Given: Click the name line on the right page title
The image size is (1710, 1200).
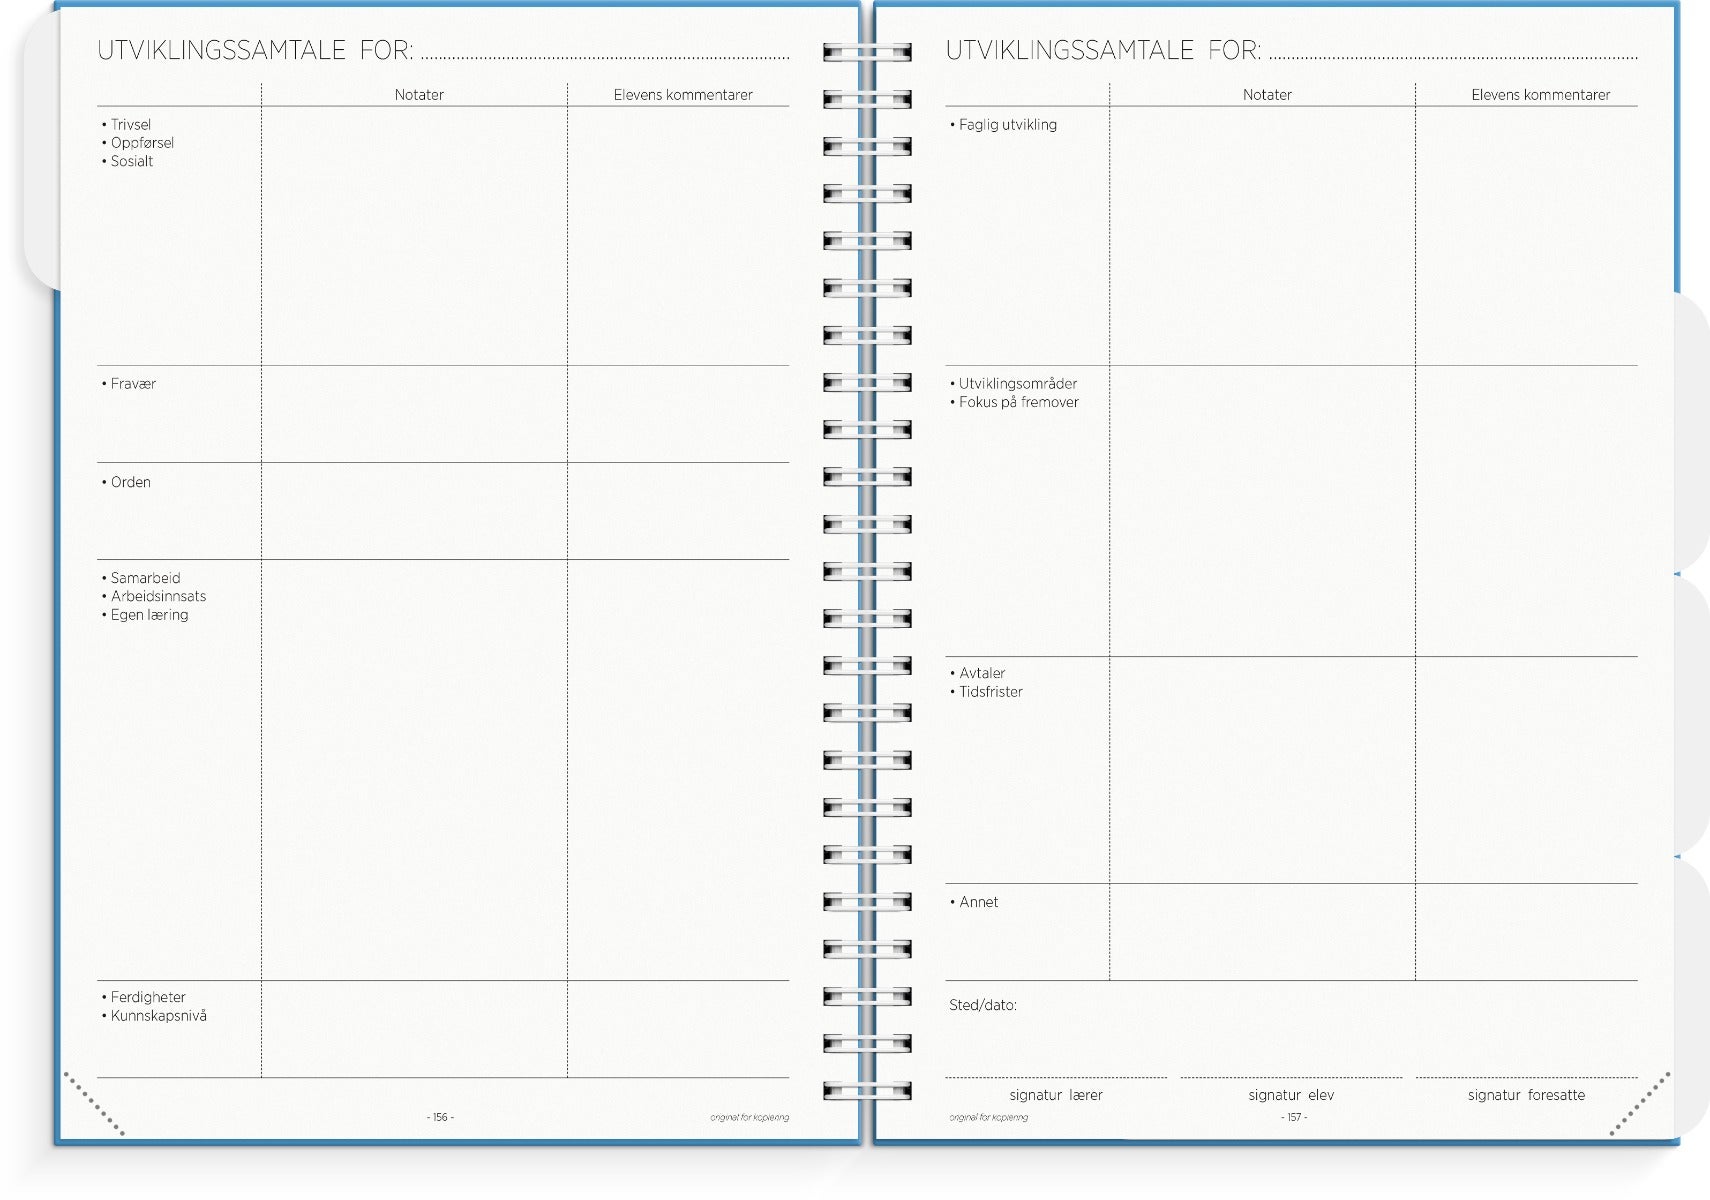Looking at the screenshot, I should [x=1452, y=54].
